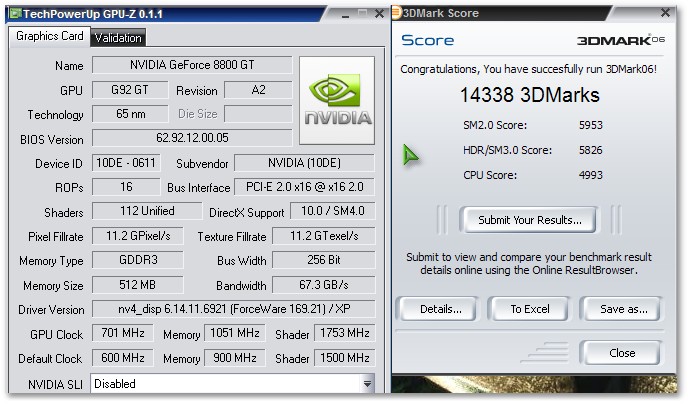Click the empty Die Size field
Screen dimensions: 688x404
click(x=258, y=114)
